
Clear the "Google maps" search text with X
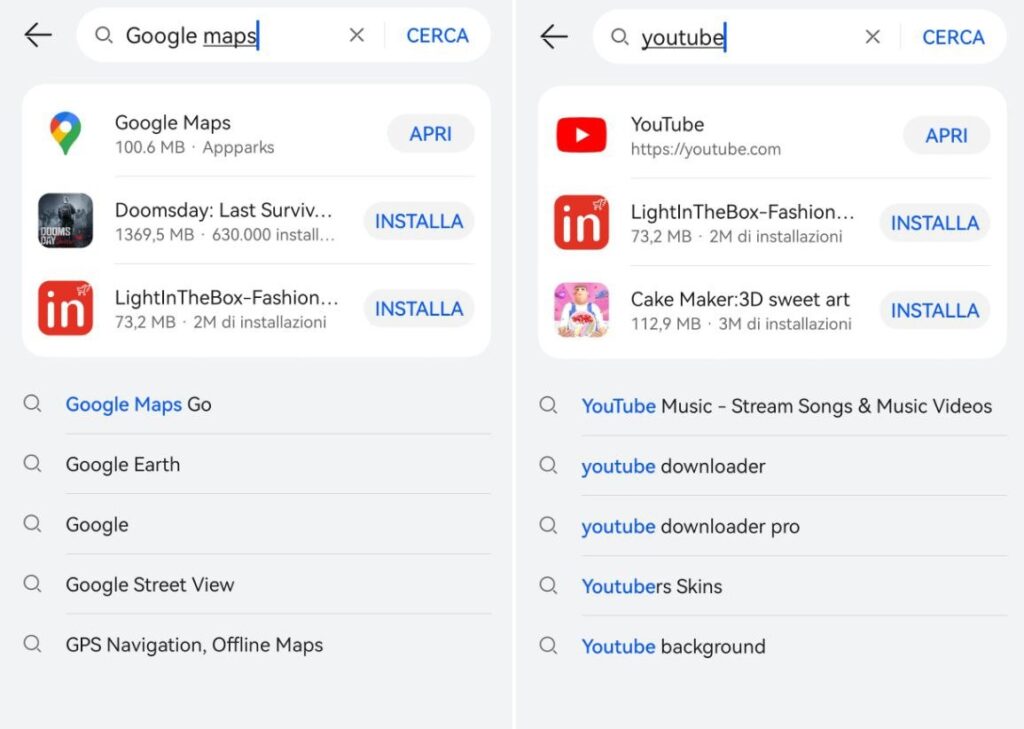pyautogui.click(x=357, y=35)
